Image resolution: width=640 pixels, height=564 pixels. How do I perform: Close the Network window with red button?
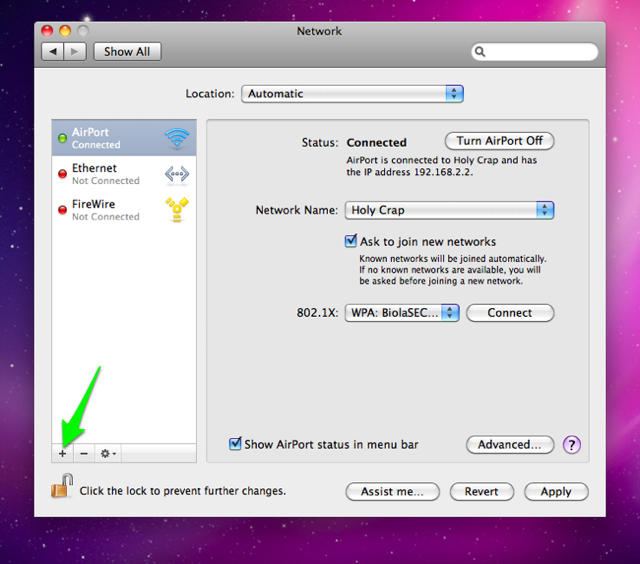[47, 31]
